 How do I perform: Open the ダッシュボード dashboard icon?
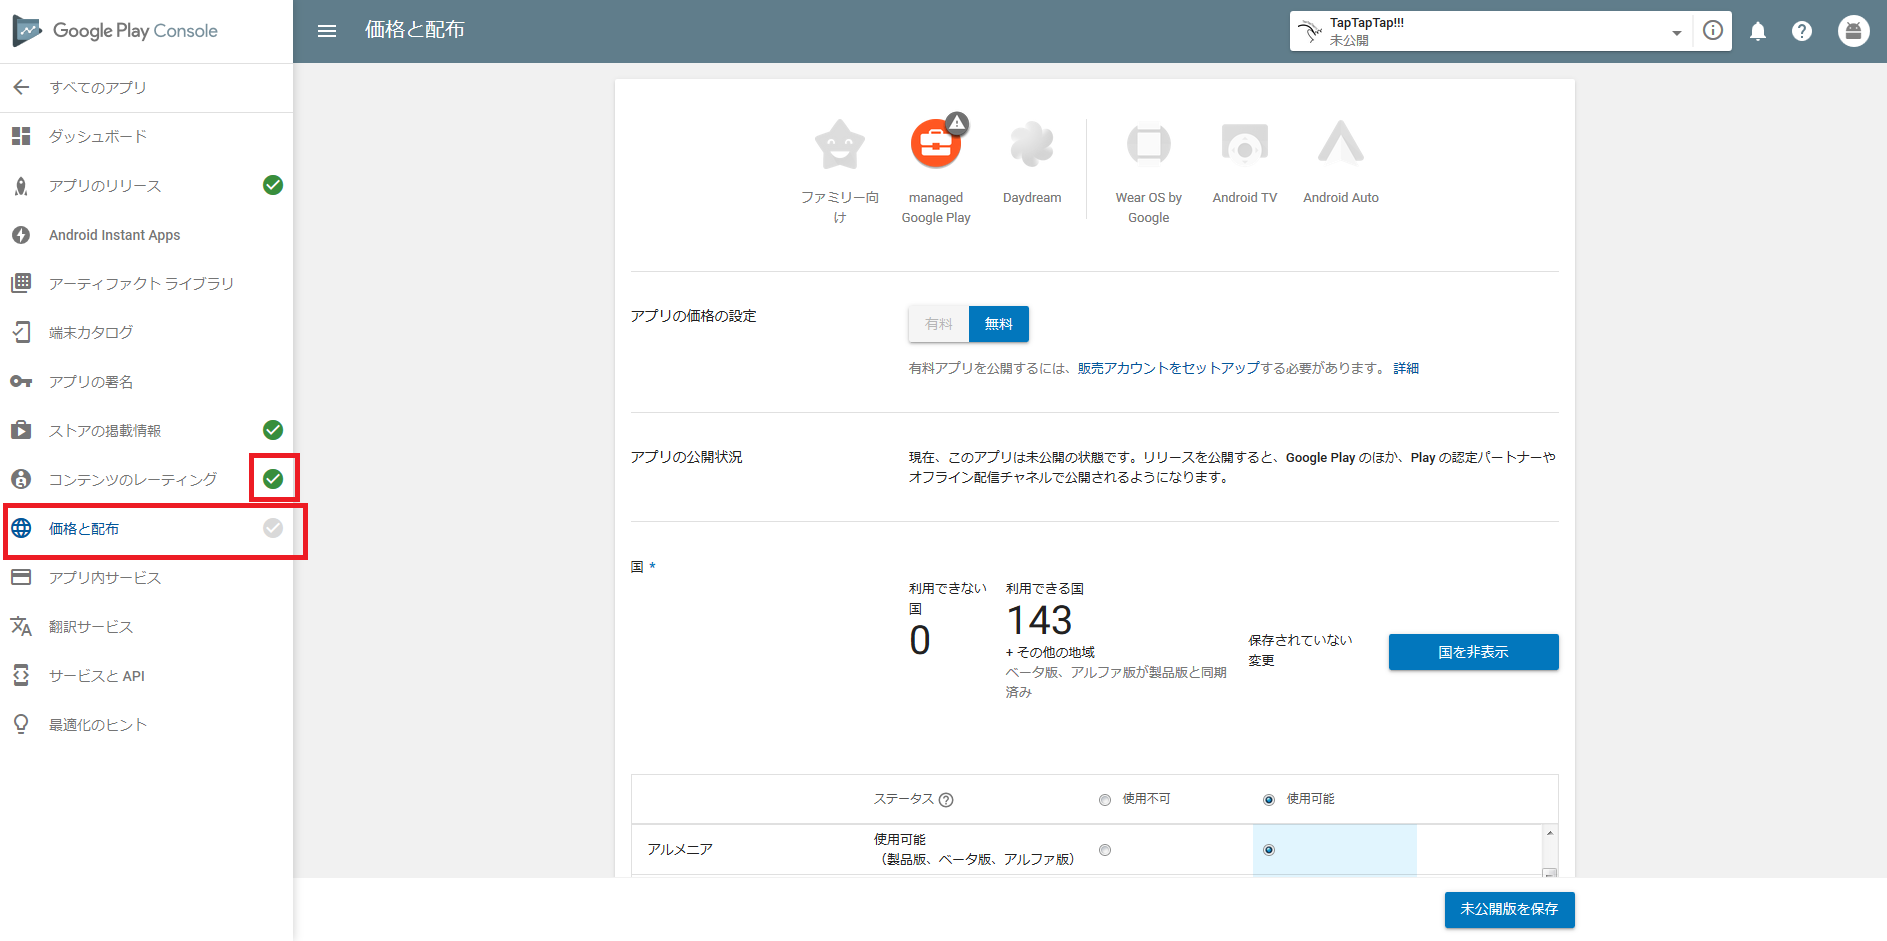21,136
